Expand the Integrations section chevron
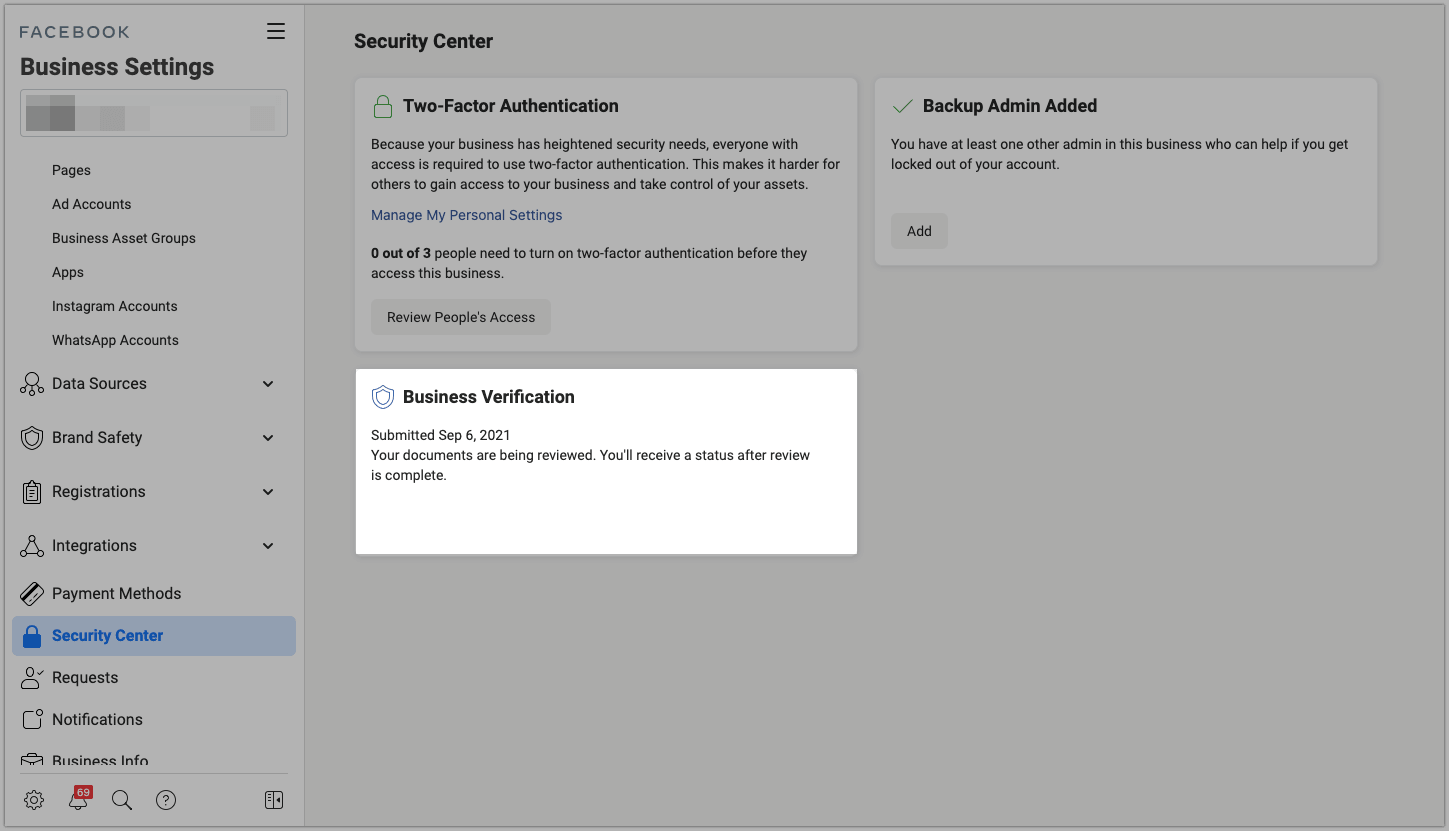The width and height of the screenshot is (1449, 831). click(x=267, y=546)
